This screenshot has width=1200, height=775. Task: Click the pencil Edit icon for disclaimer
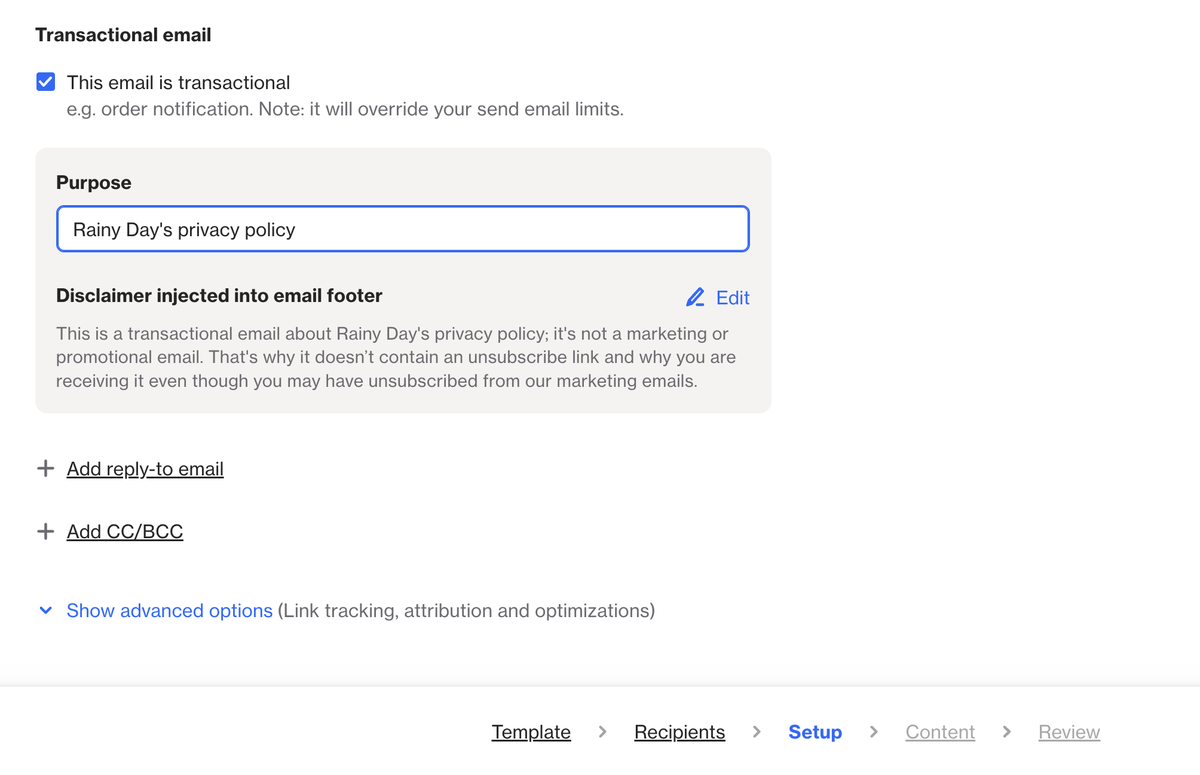click(x=696, y=297)
